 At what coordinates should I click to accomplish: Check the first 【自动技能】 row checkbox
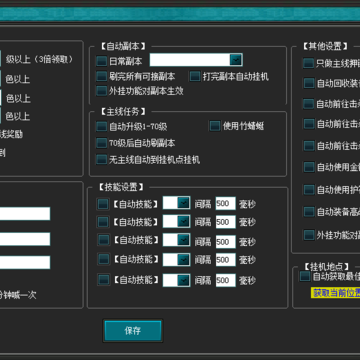(103, 204)
